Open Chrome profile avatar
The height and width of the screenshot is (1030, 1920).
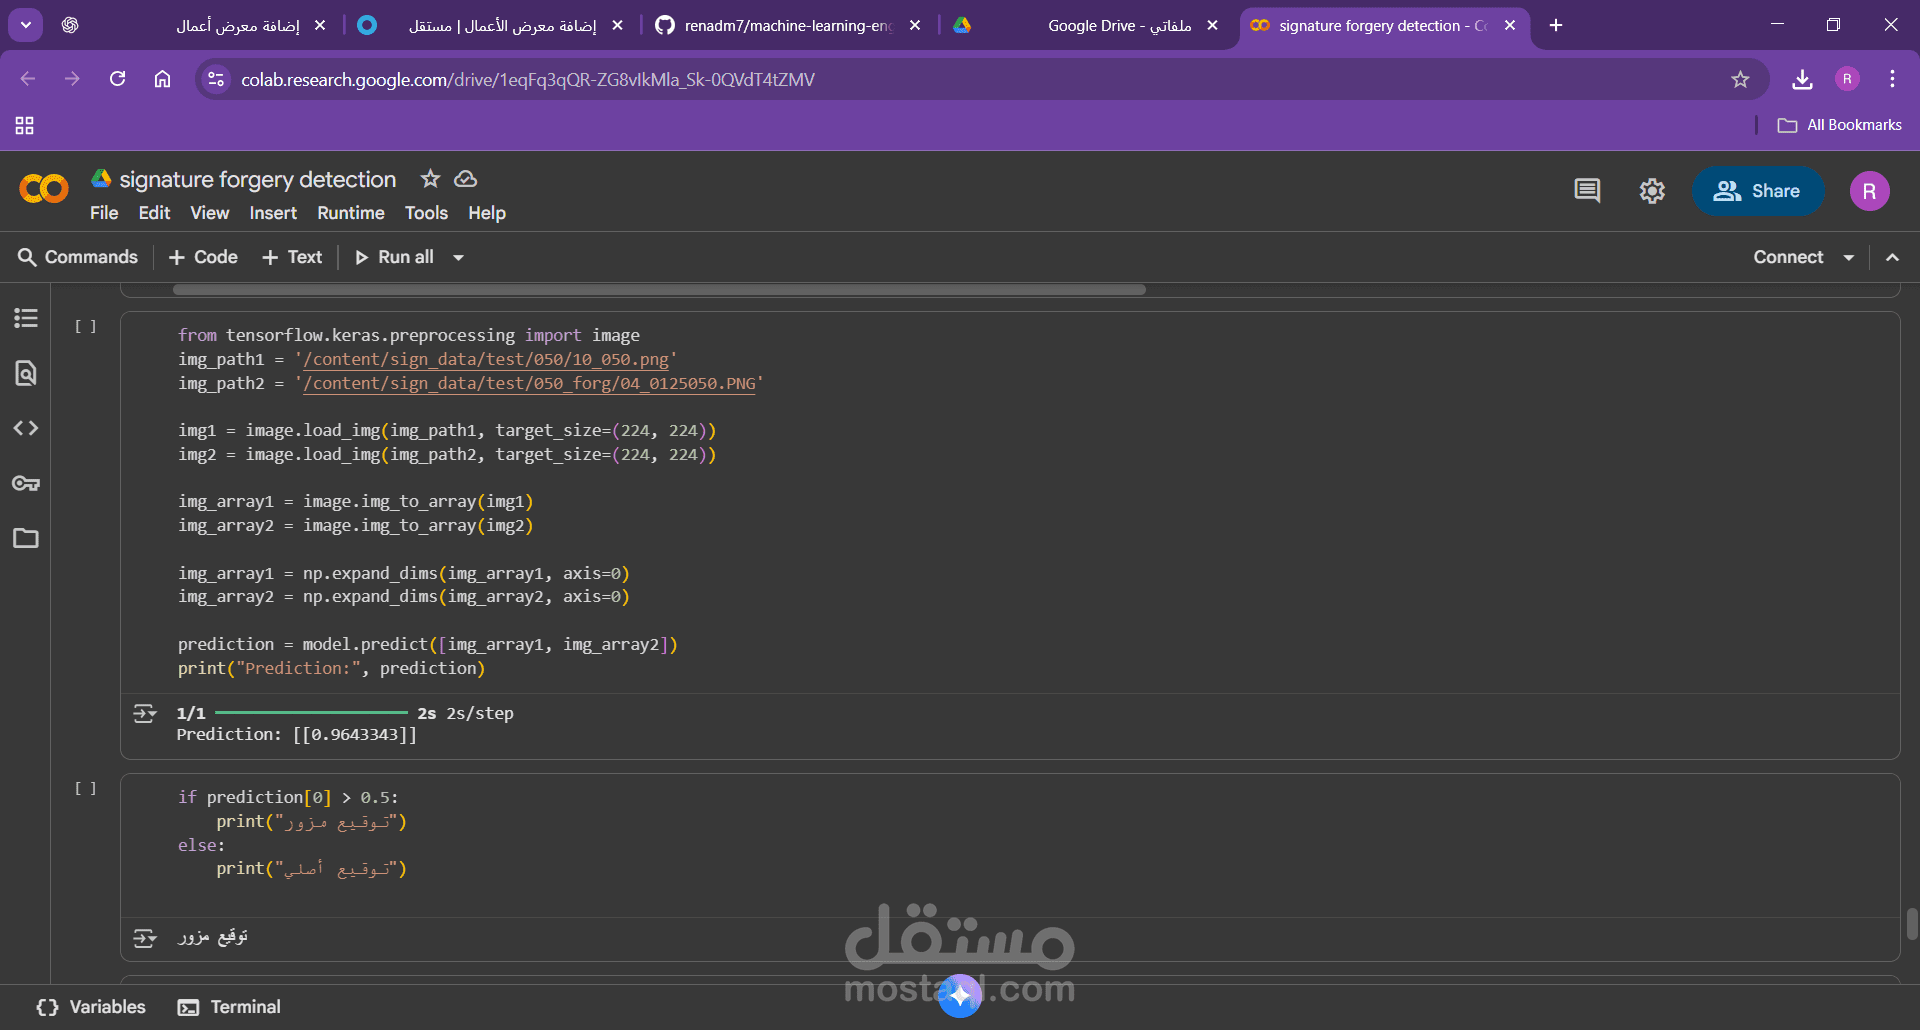click(1847, 79)
